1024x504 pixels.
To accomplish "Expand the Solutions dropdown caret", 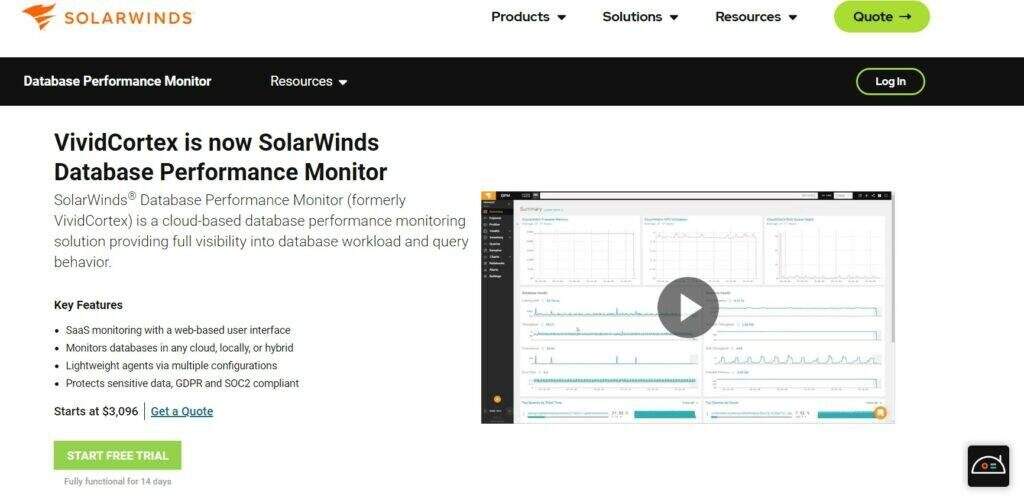I will tap(674, 18).
